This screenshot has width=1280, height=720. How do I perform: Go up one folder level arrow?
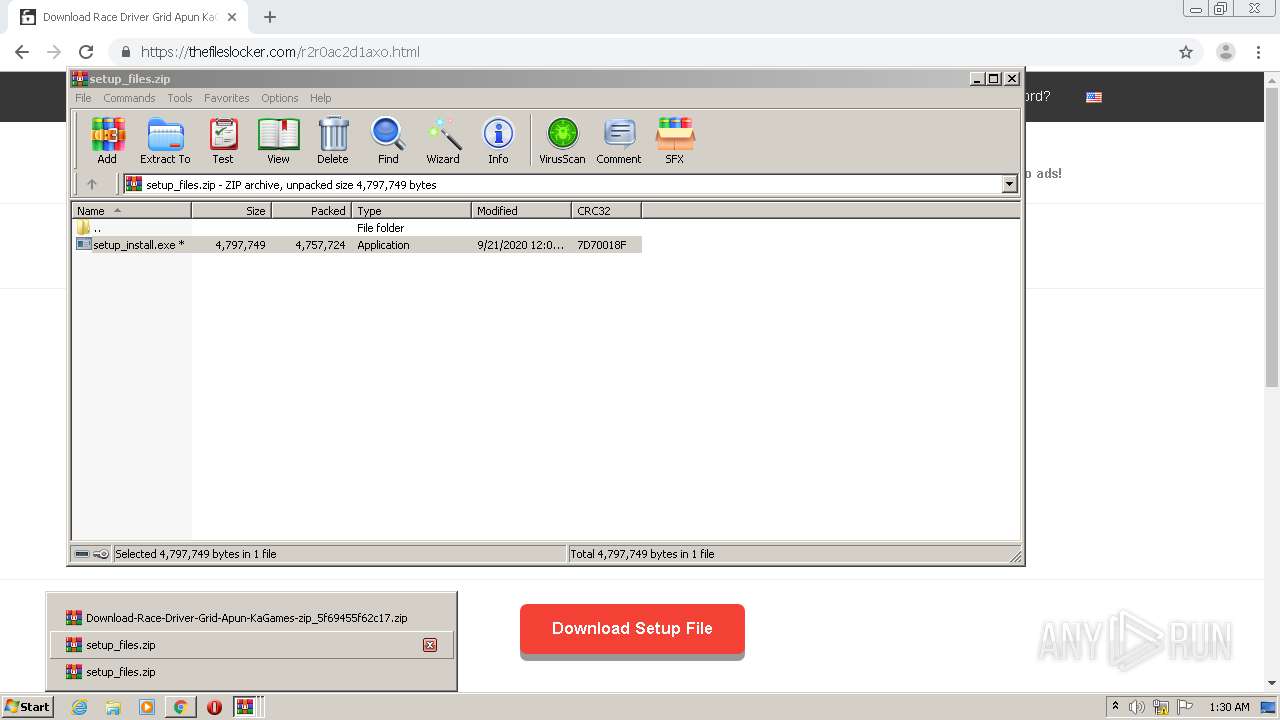click(x=92, y=184)
